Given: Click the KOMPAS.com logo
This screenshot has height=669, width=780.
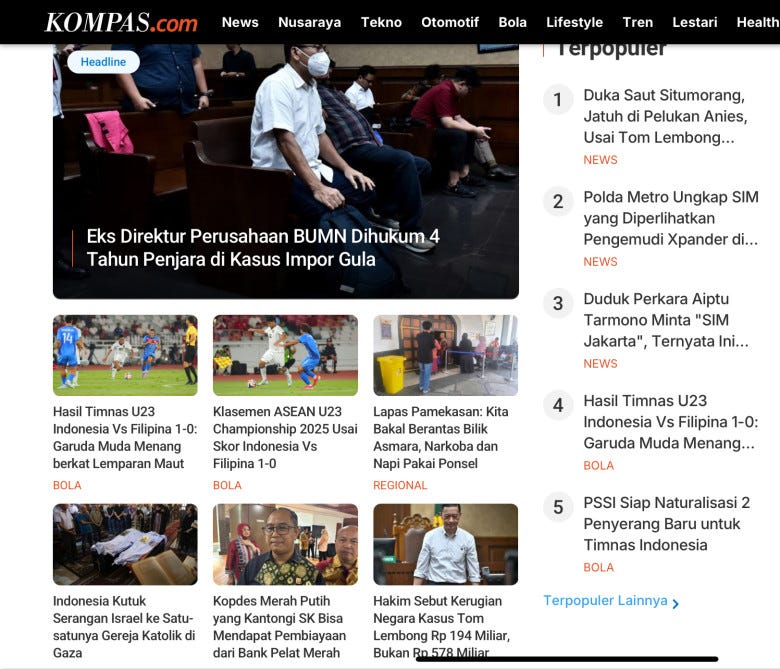Looking at the screenshot, I should 121,22.
